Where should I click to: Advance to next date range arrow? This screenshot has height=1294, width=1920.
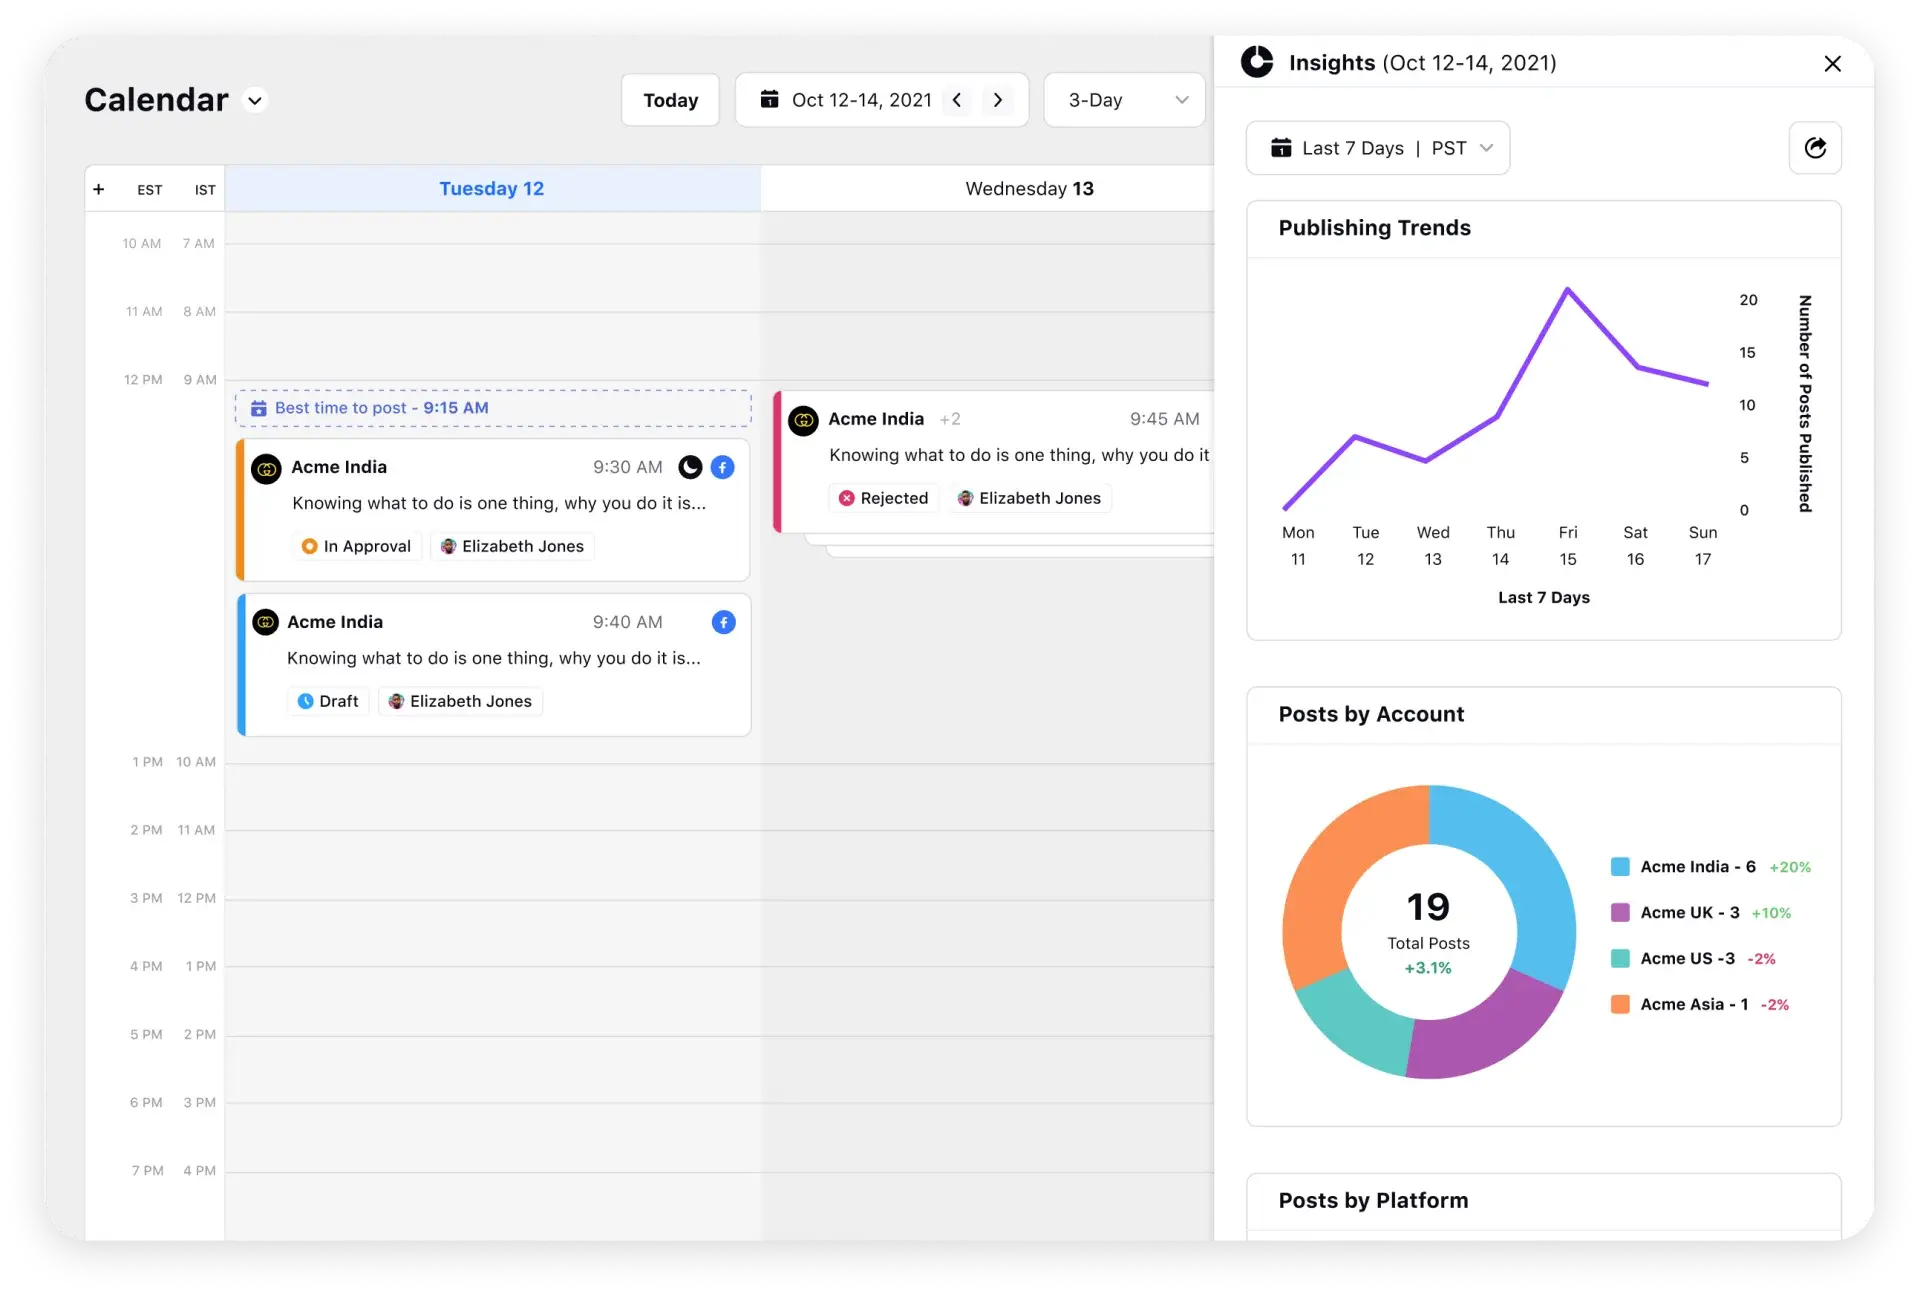[997, 100]
